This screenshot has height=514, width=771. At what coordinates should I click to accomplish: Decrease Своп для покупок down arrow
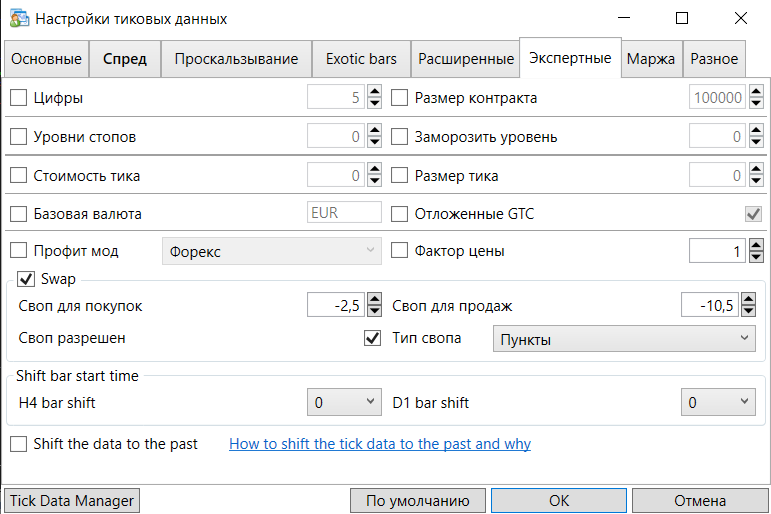[x=375, y=310]
